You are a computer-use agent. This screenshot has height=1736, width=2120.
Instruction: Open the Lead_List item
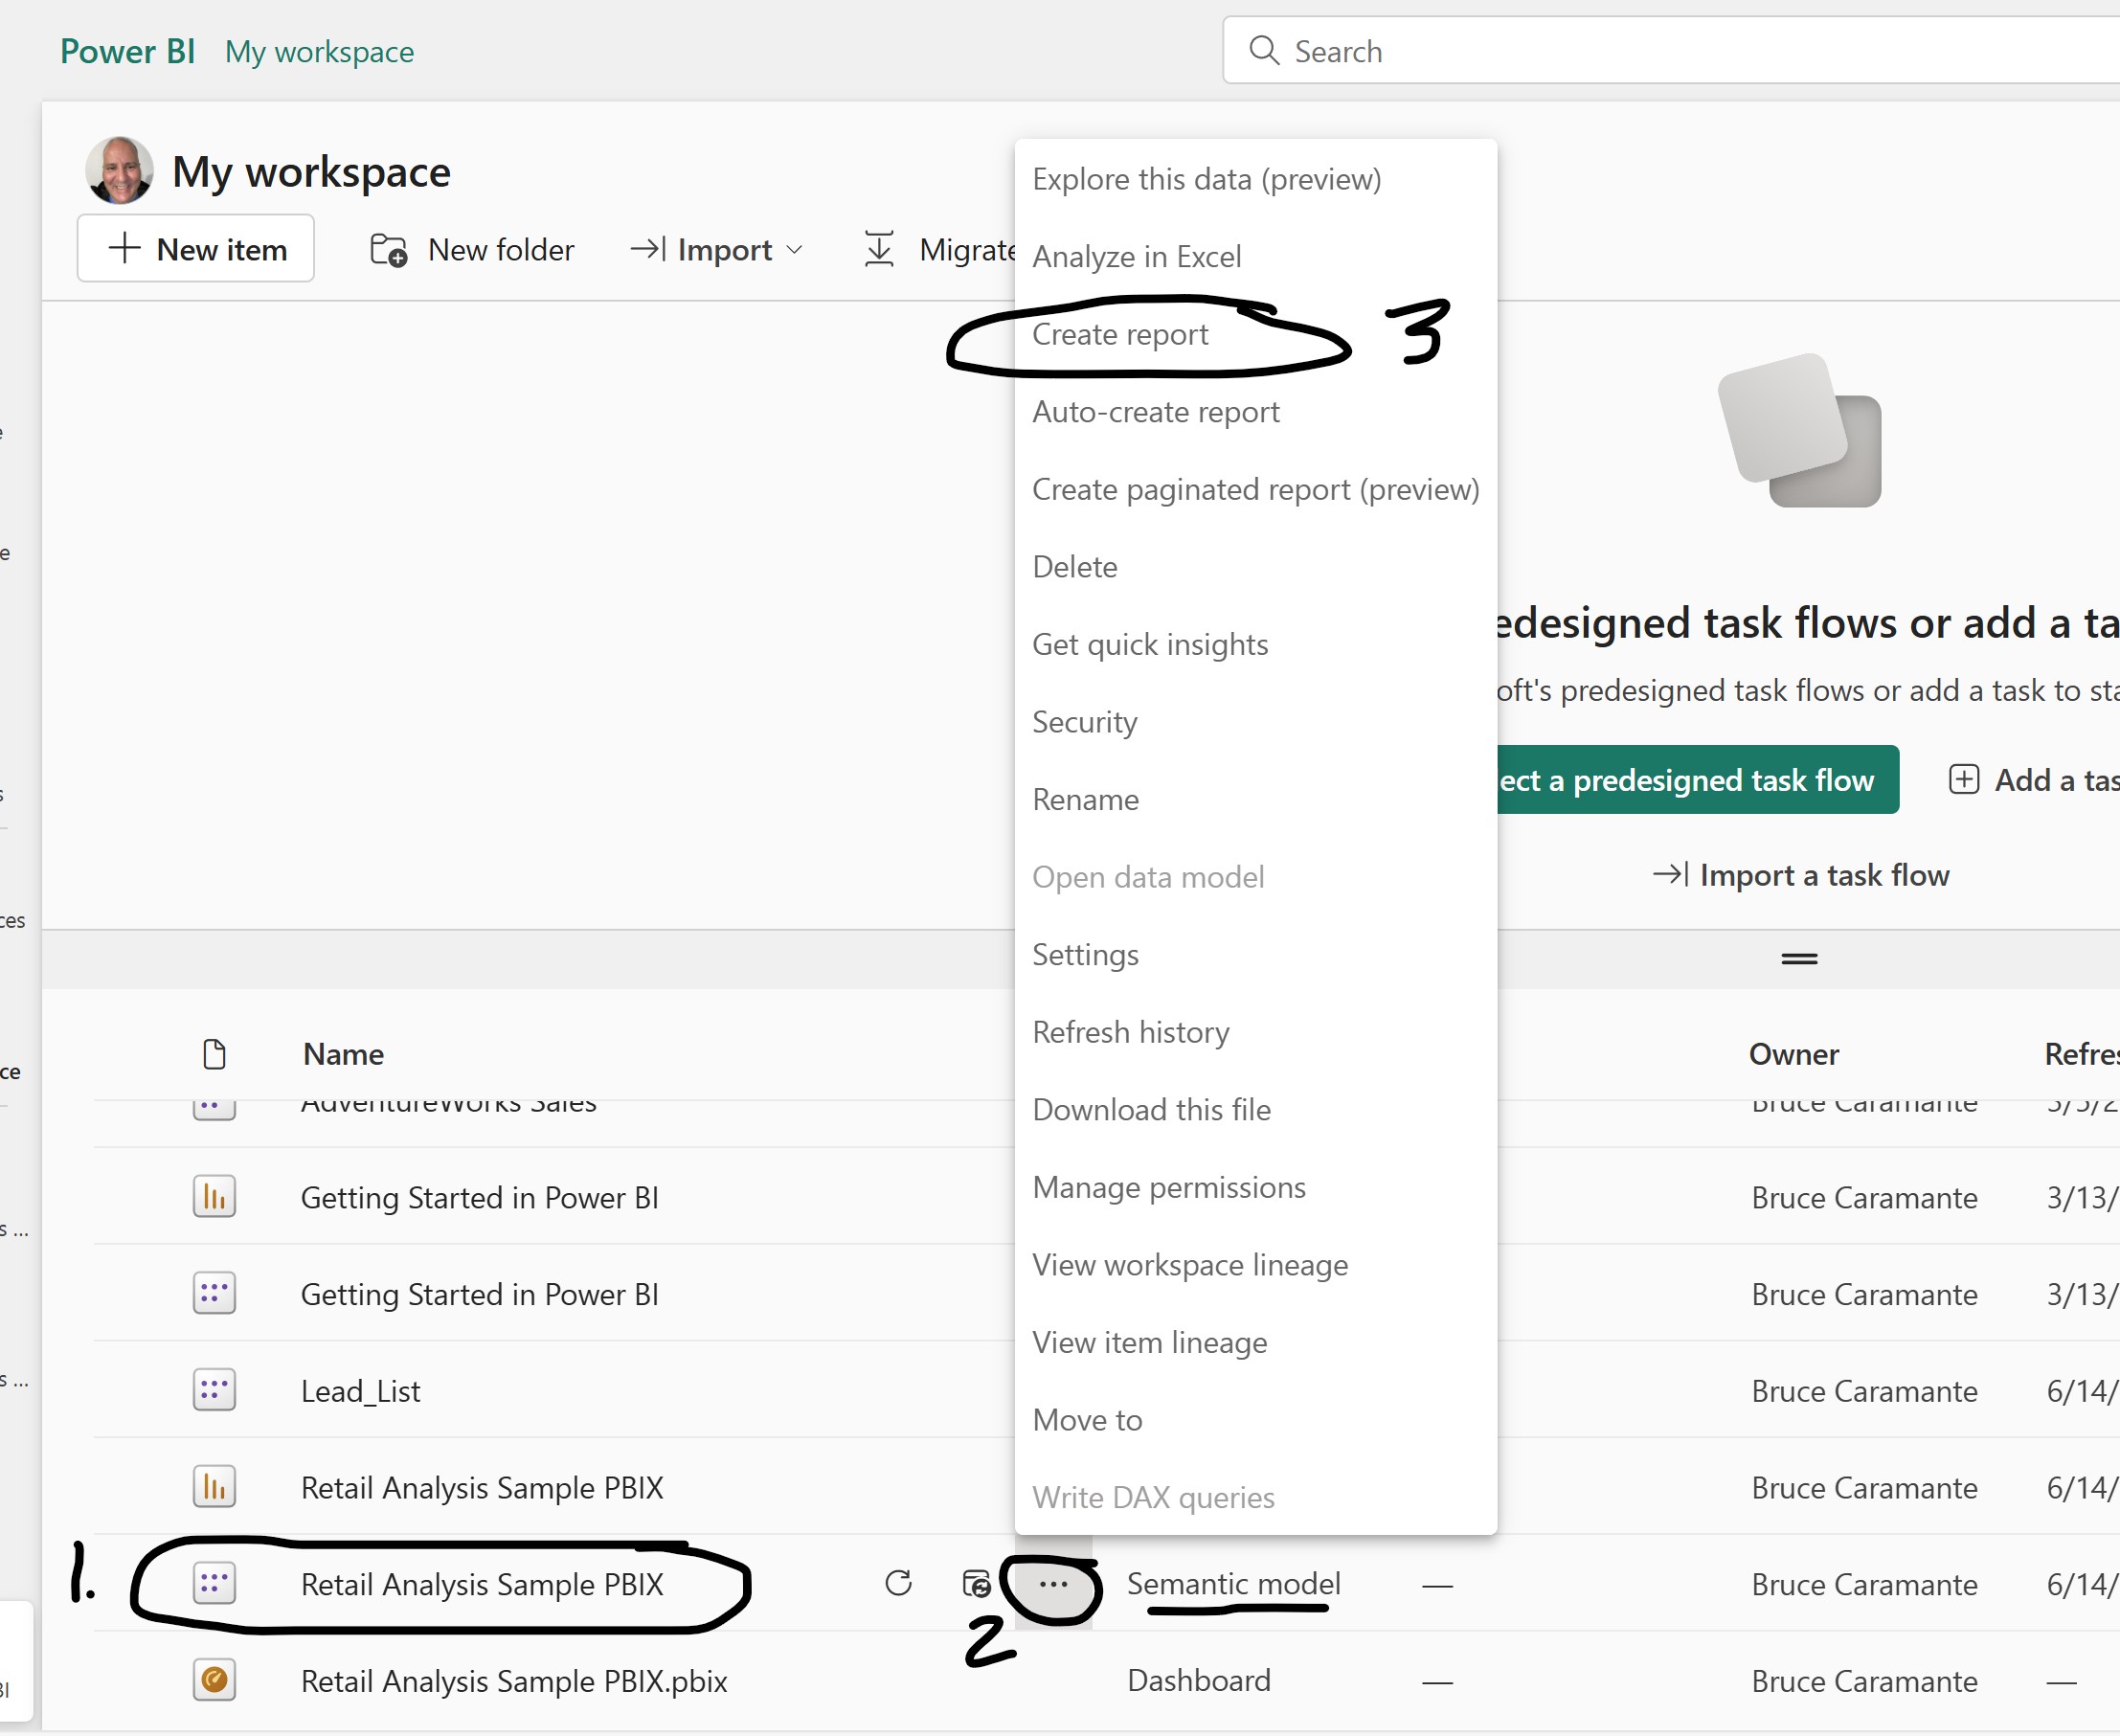360,1391
